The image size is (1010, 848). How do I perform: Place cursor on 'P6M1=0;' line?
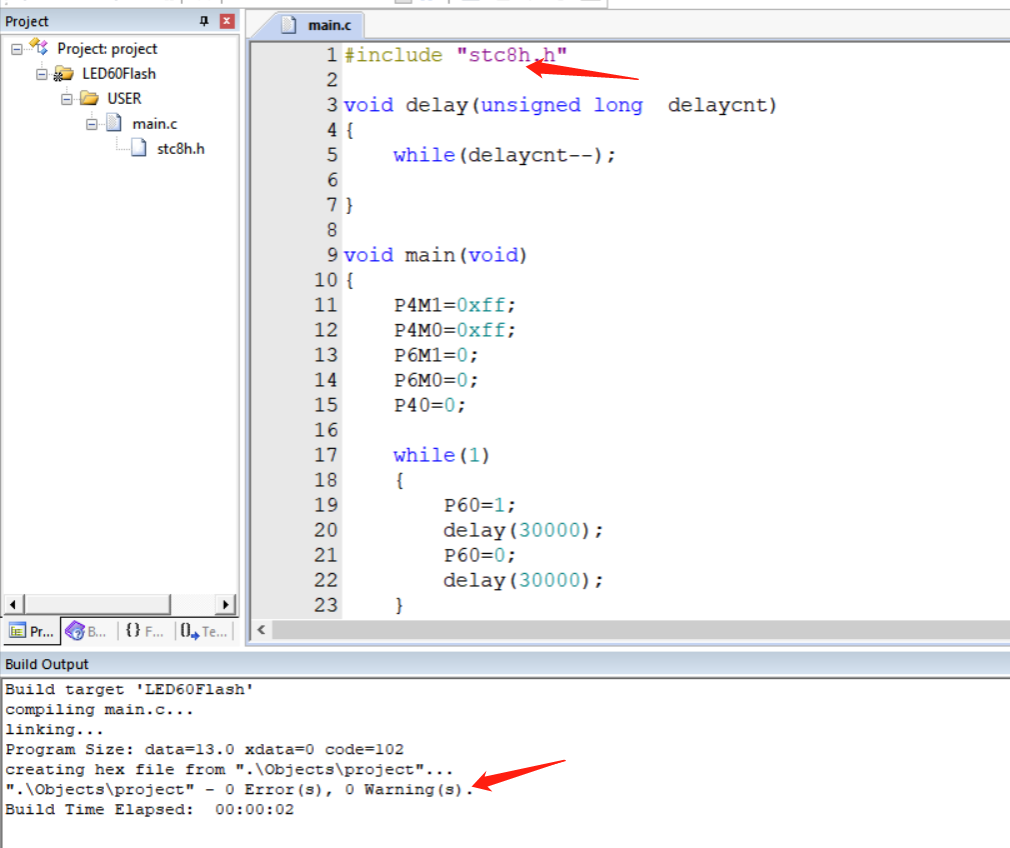436,355
